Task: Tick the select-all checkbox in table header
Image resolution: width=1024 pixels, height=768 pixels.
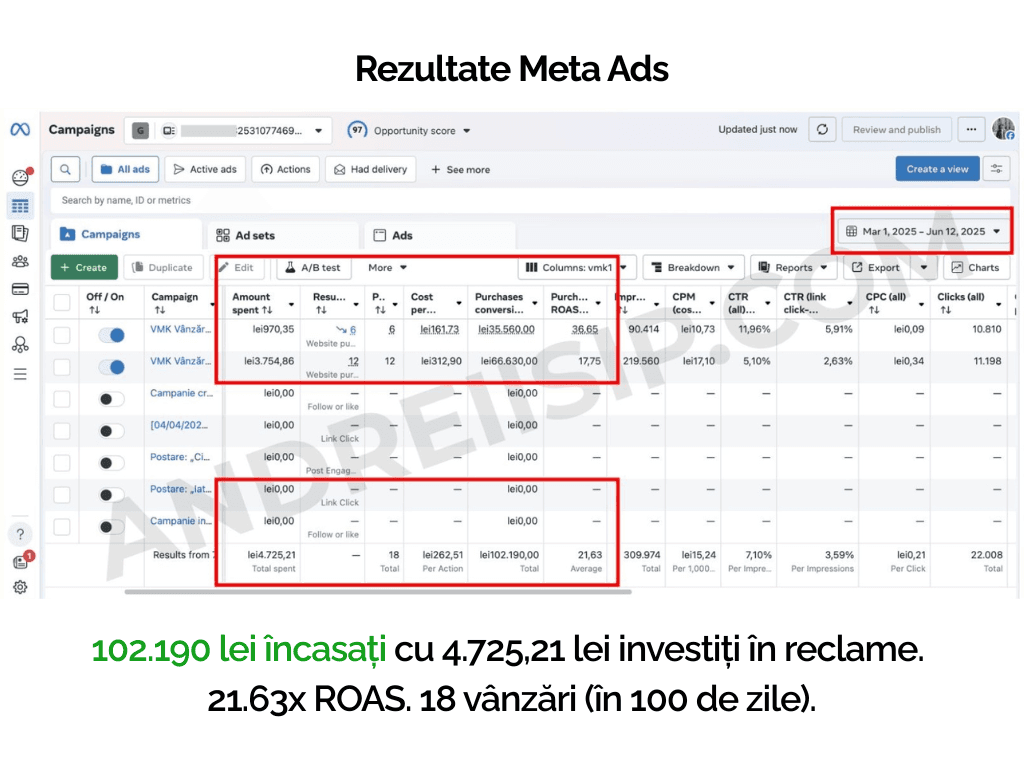Action: (62, 303)
